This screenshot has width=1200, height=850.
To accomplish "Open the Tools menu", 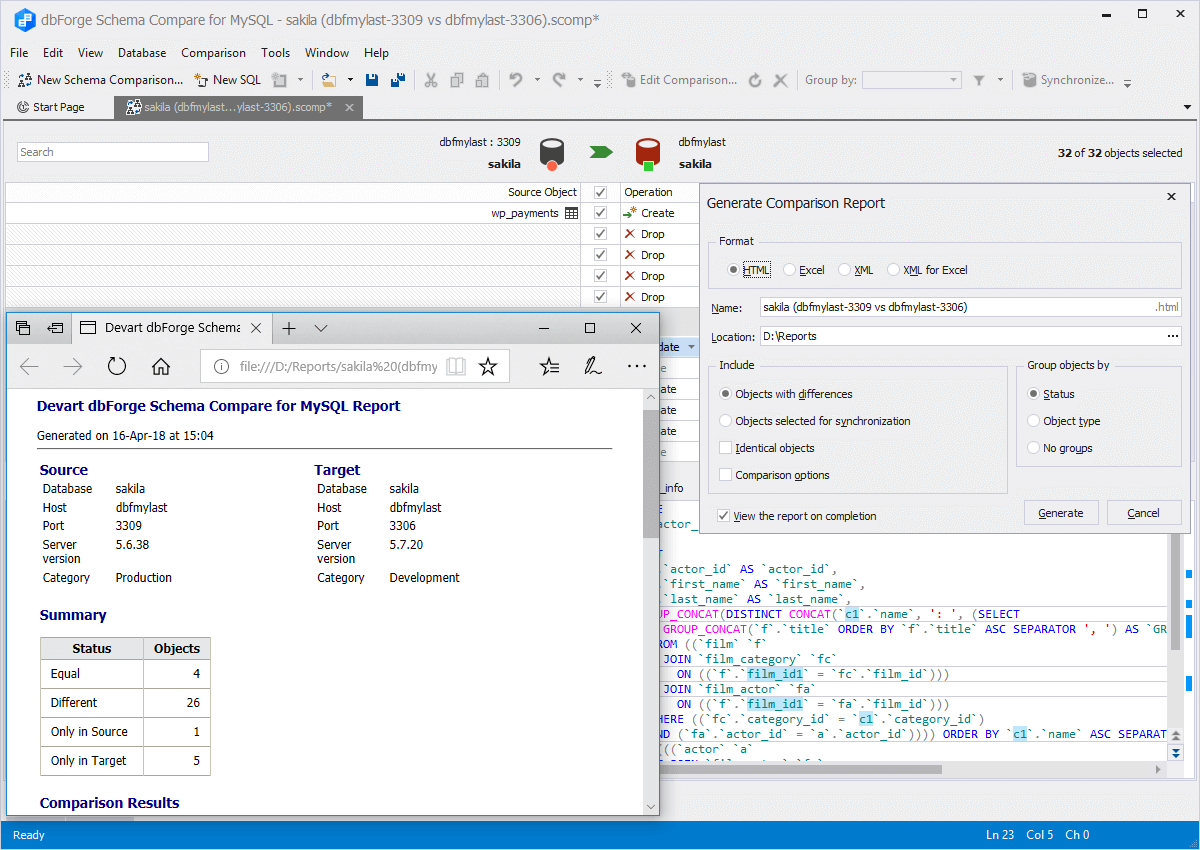I will pyautogui.click(x=276, y=53).
